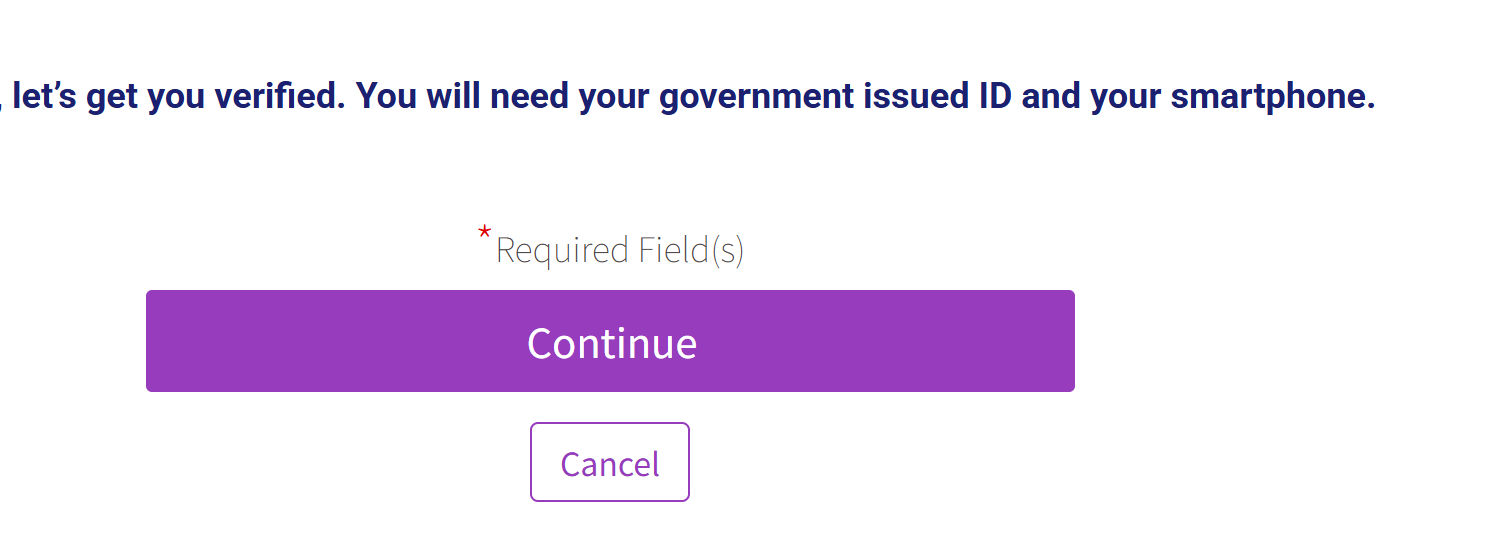Click the Cancel button
This screenshot has width=1490, height=538.
(x=610, y=462)
